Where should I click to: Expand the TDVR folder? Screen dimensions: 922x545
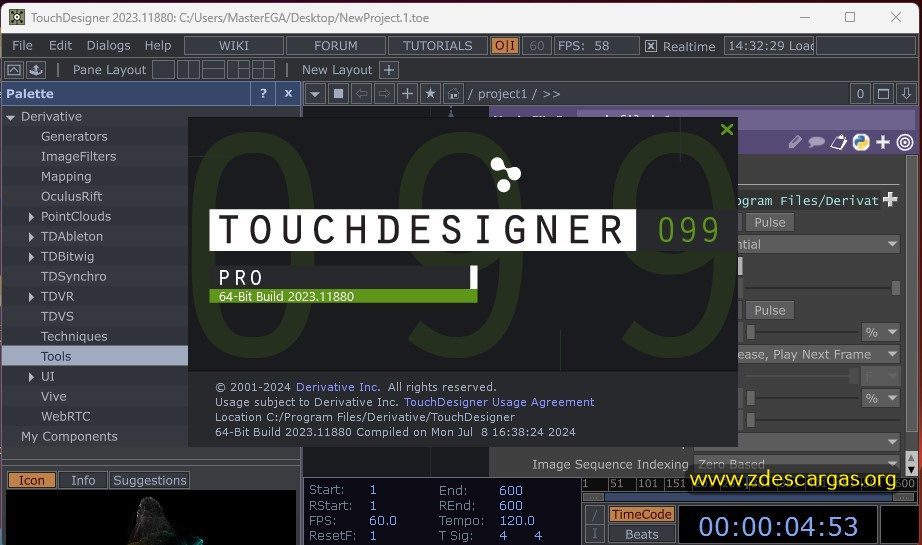[x=31, y=297]
